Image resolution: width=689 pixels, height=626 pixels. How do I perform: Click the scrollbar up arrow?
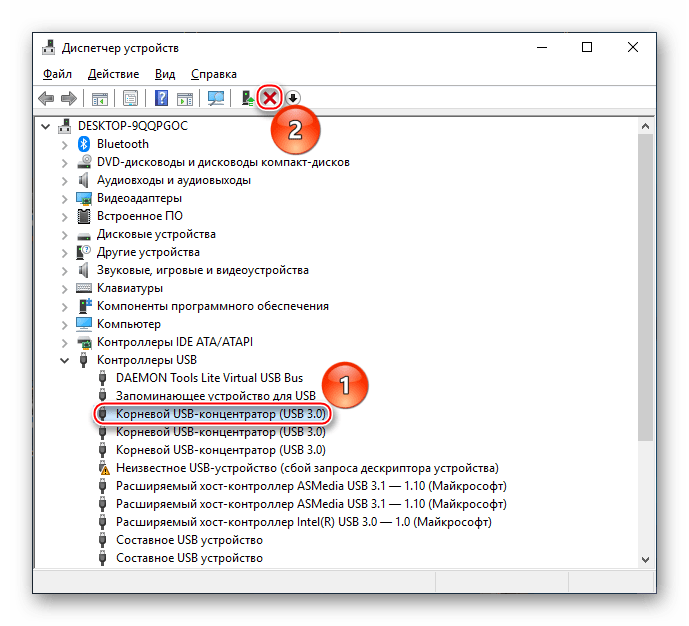(645, 126)
